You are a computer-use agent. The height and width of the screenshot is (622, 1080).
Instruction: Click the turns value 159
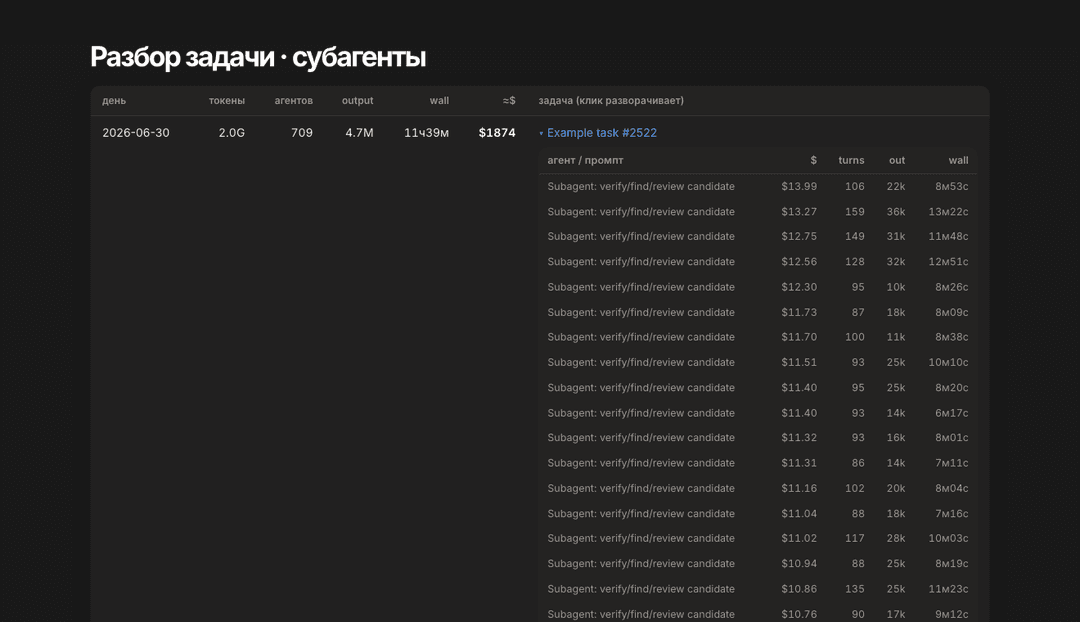tap(855, 212)
